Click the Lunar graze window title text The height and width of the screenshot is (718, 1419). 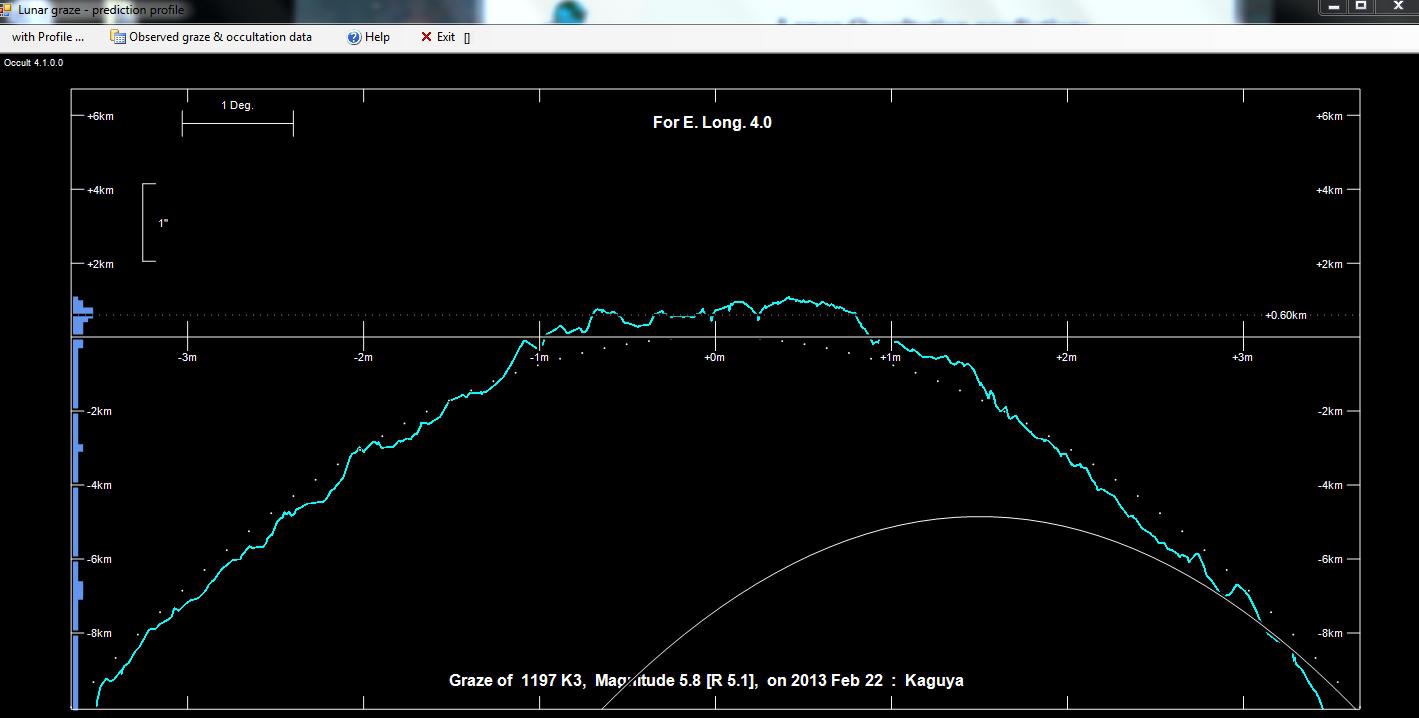coord(101,9)
